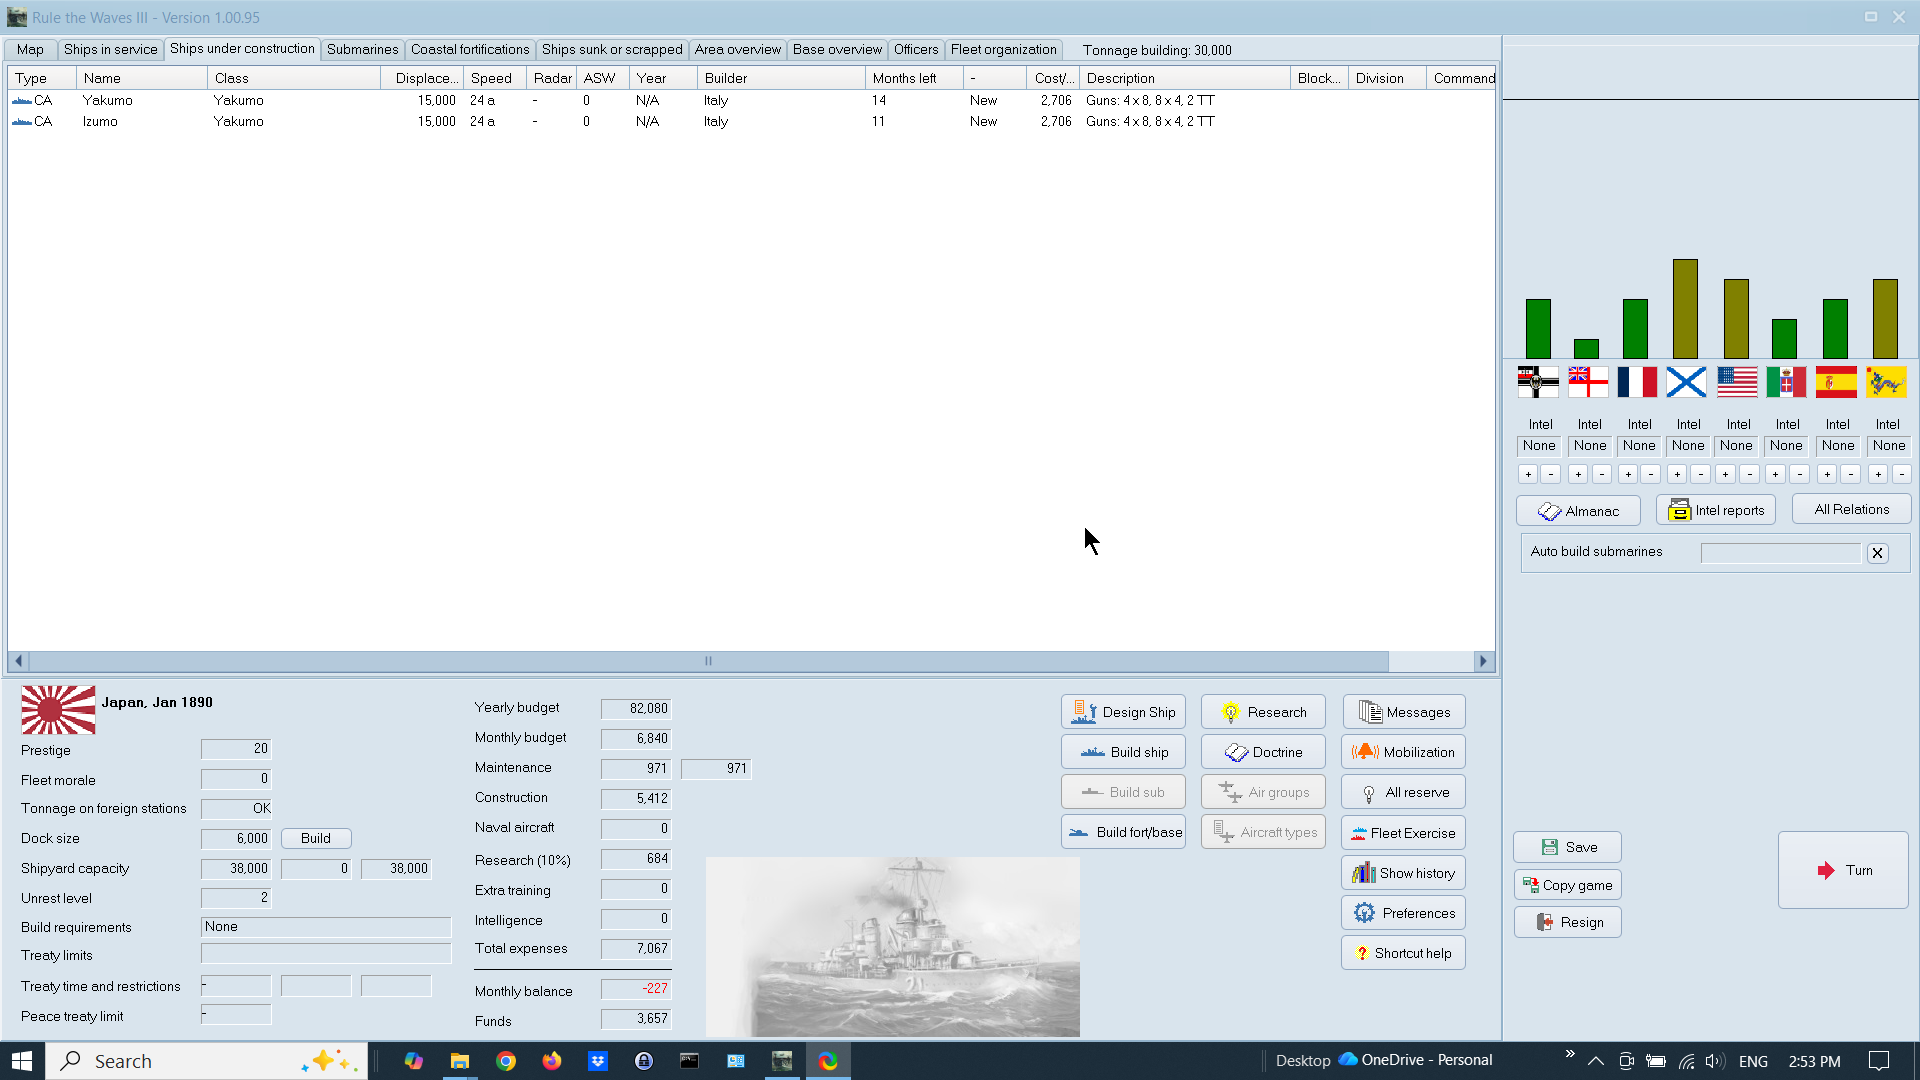Select the Russian naval ensign flag

tap(1687, 382)
